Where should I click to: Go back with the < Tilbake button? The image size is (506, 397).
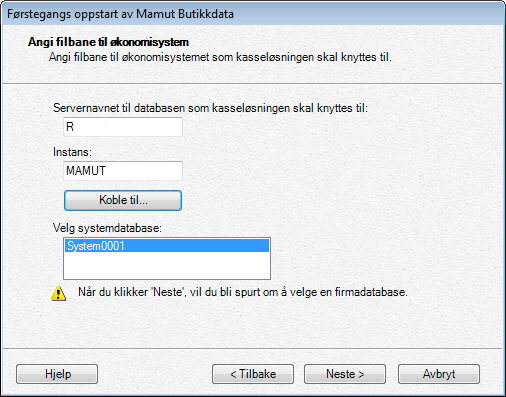[x=253, y=374]
